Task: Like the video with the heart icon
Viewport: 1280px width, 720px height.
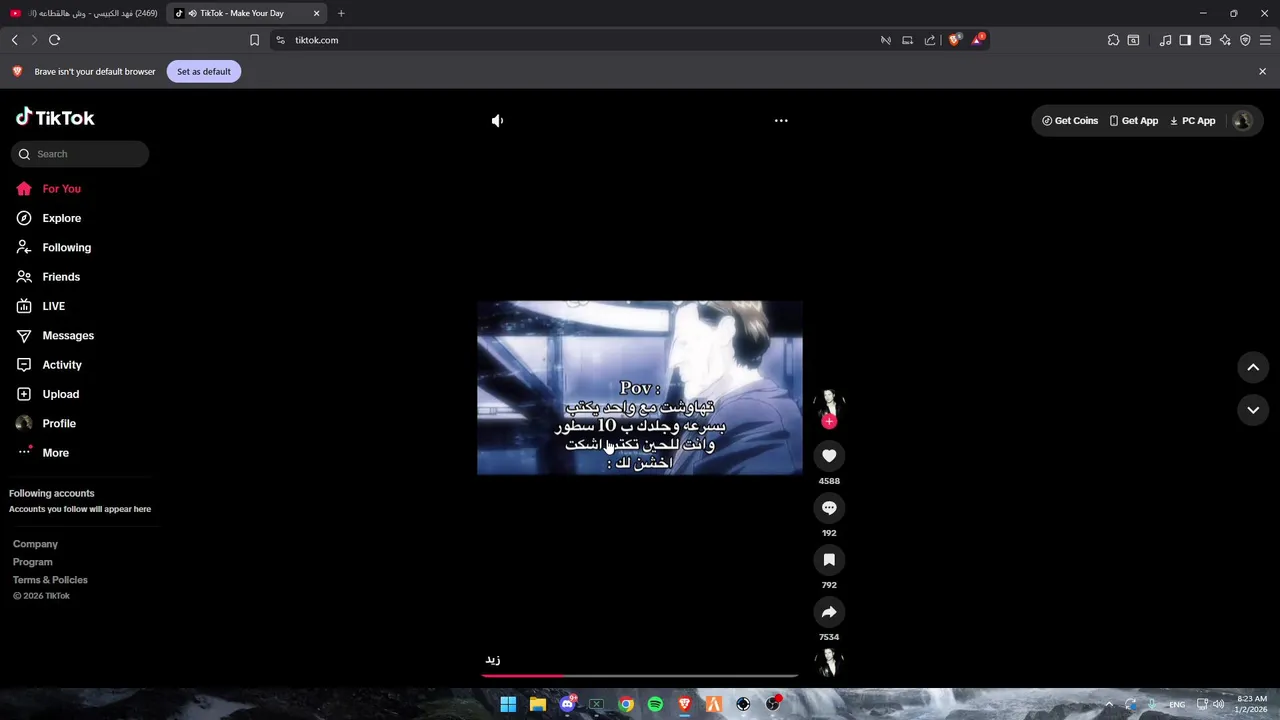Action: [829, 456]
